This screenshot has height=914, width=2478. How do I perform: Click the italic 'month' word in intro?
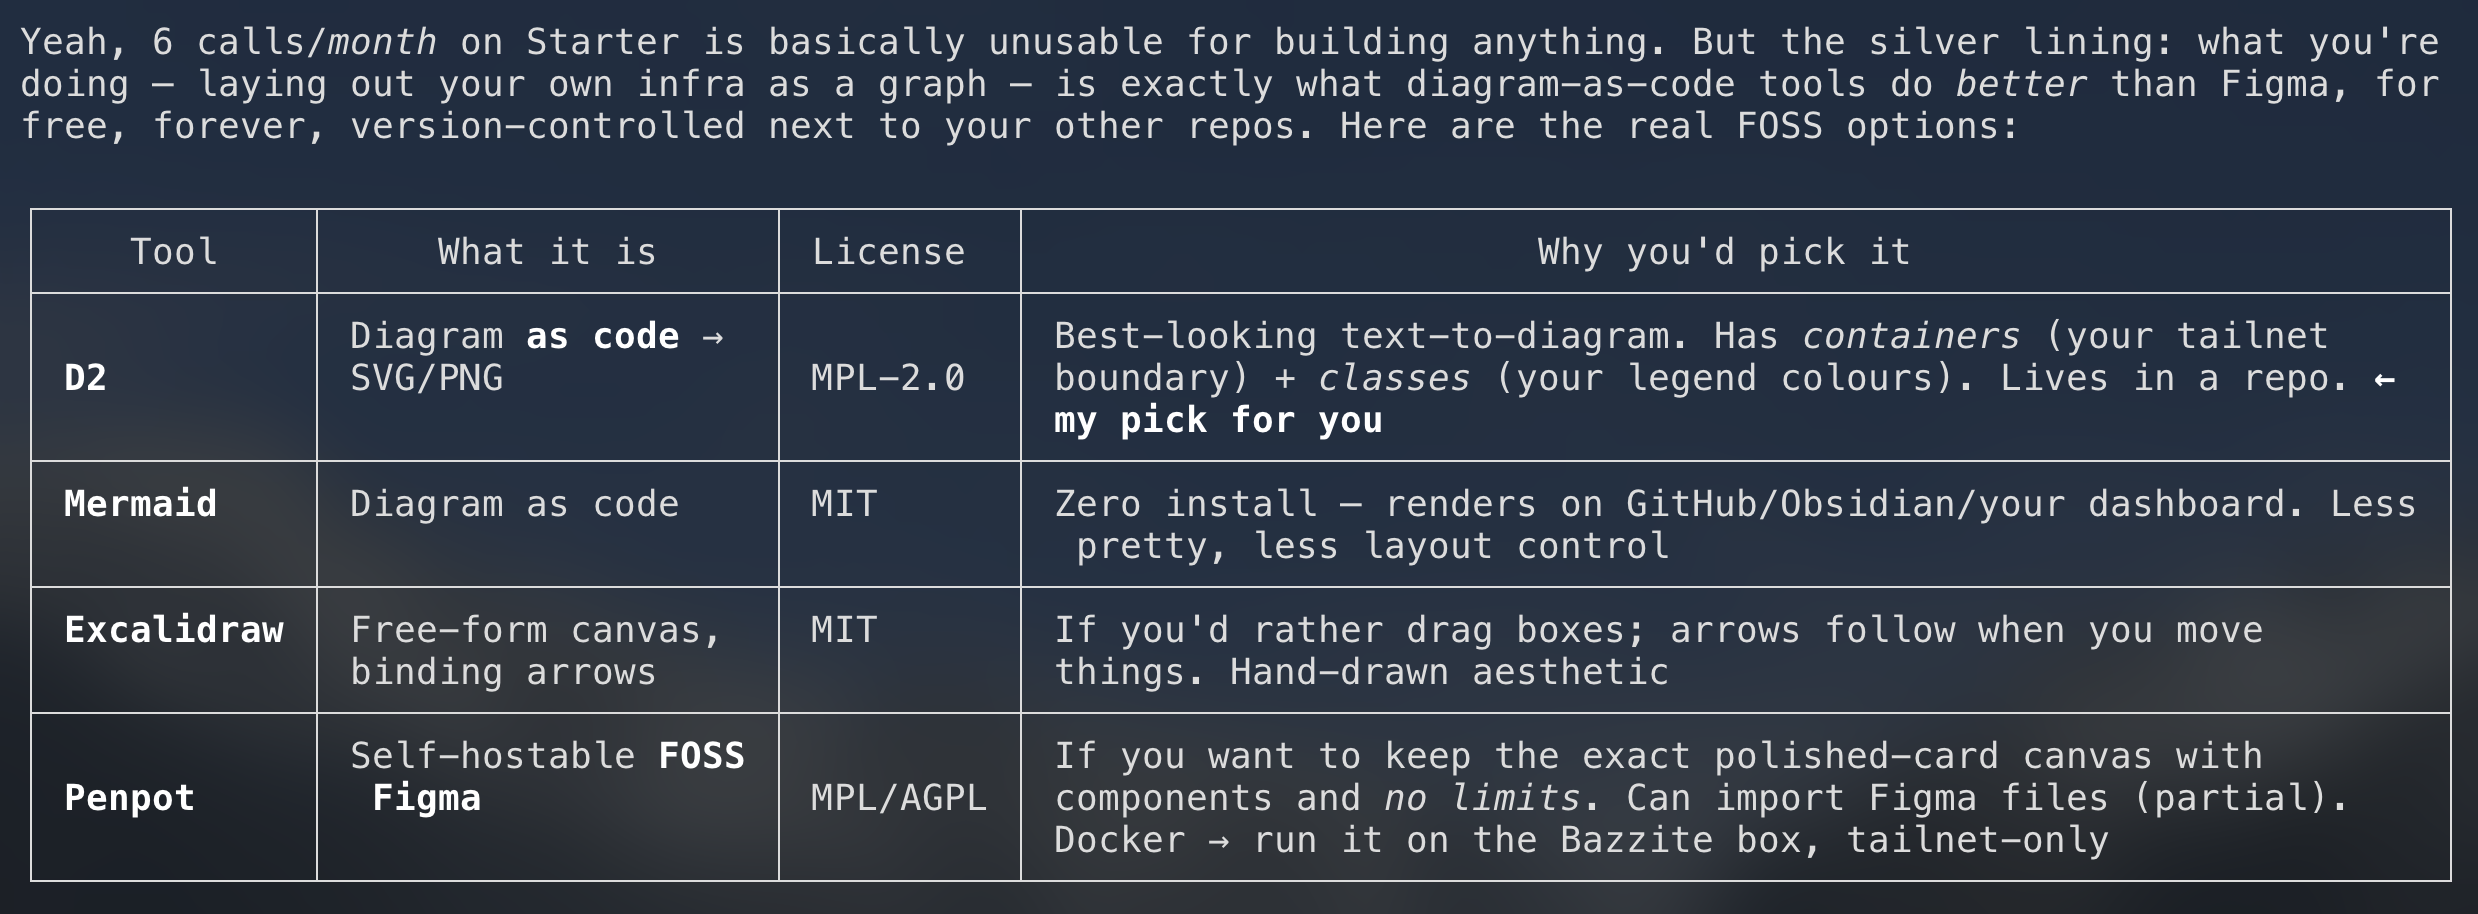click(x=383, y=42)
